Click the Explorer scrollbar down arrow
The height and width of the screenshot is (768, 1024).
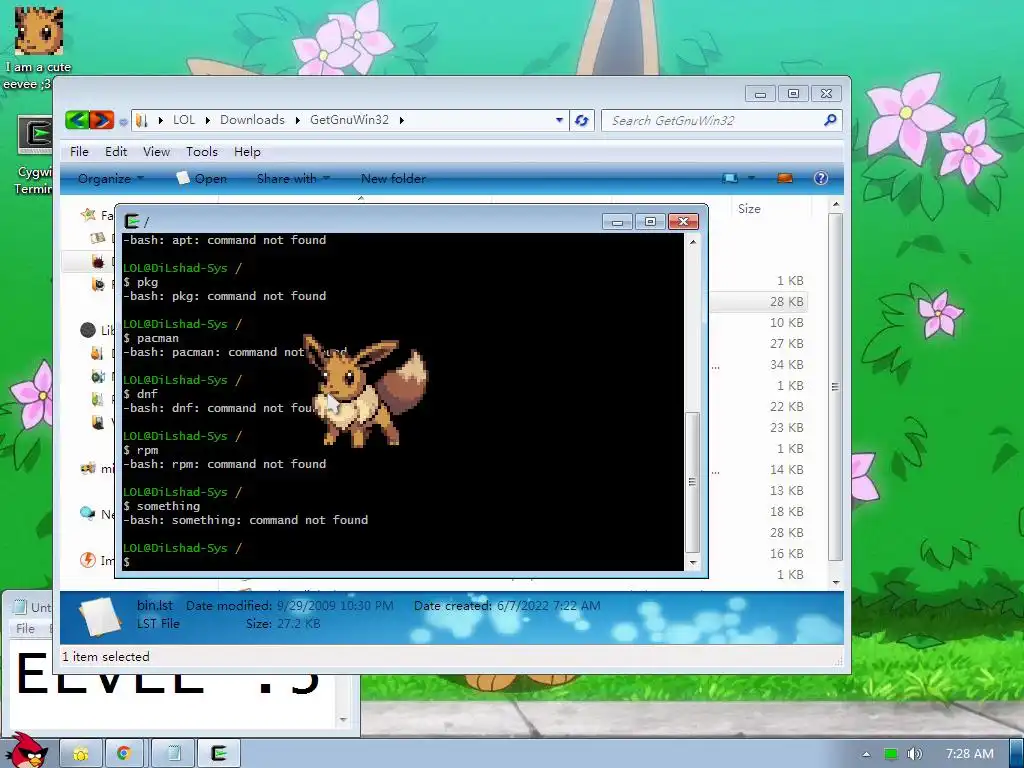[835, 581]
